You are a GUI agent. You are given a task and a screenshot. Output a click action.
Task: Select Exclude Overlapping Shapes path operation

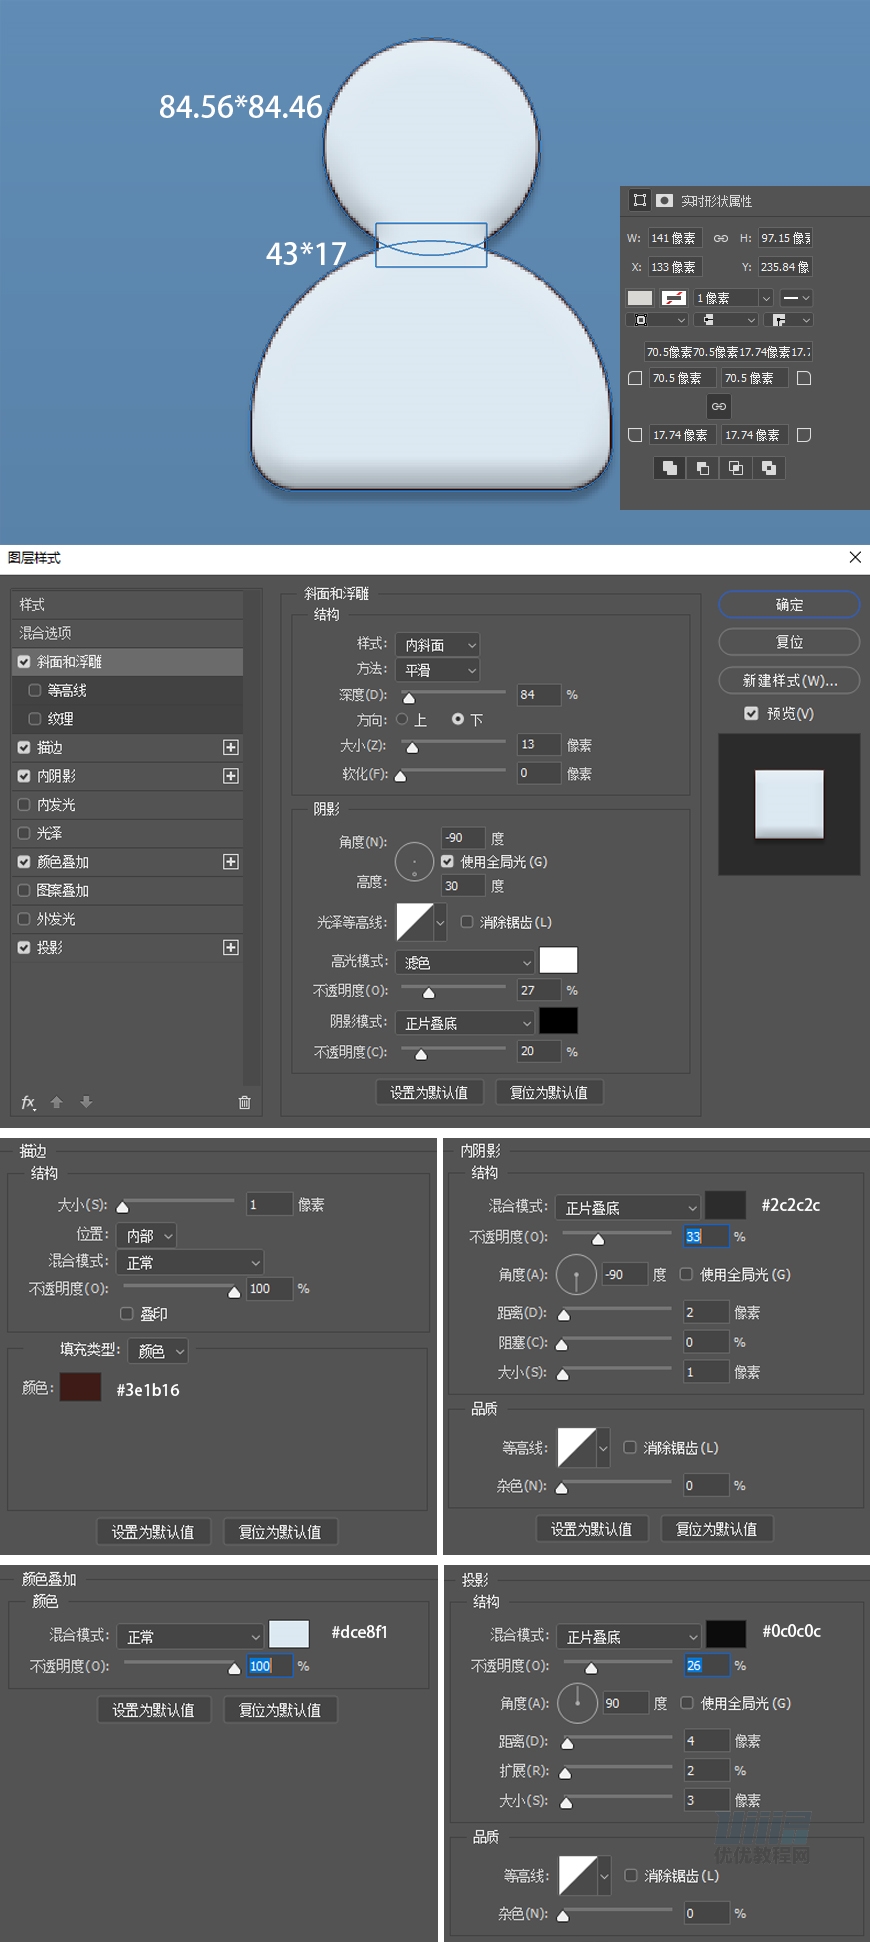(x=769, y=468)
